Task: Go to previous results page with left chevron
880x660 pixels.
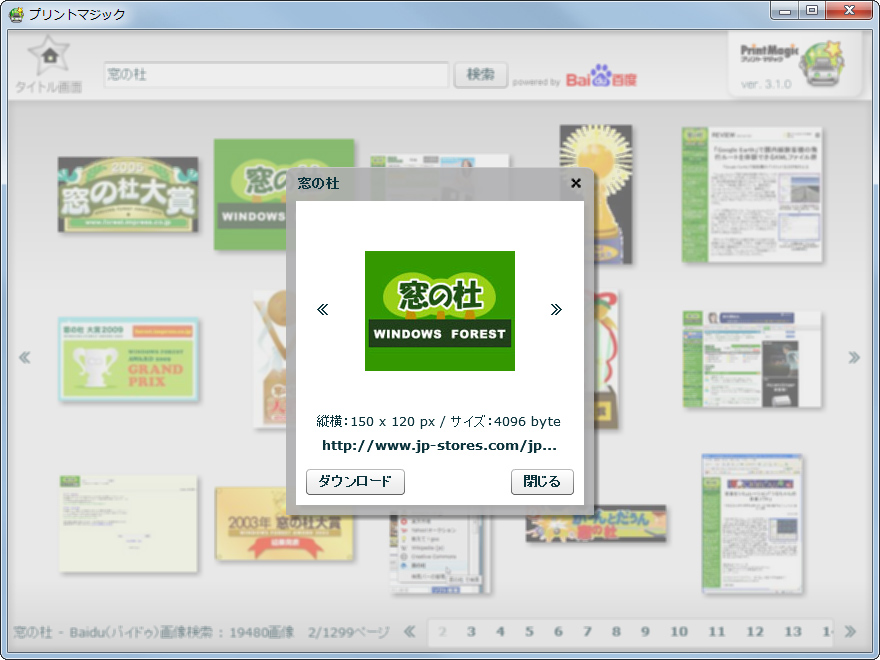Action: click(x=25, y=357)
